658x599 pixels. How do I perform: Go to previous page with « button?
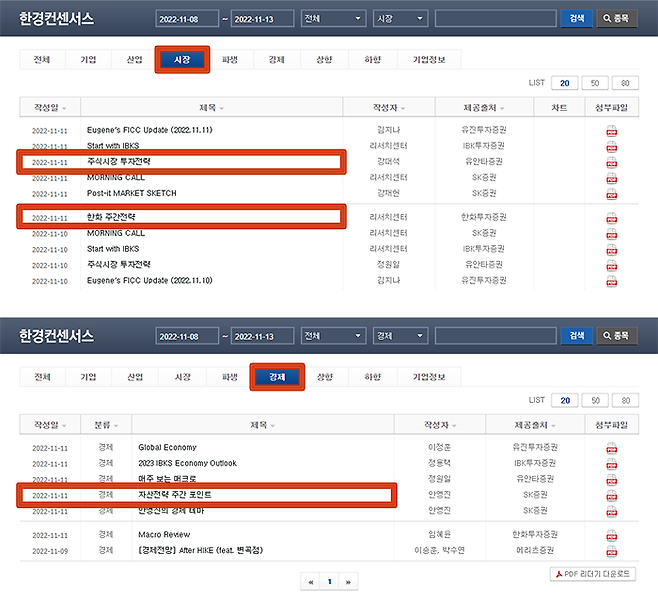coord(311,582)
